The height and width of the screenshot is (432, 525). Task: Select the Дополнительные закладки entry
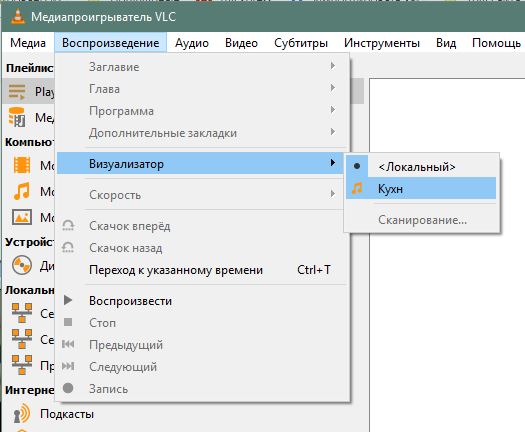tap(203, 133)
